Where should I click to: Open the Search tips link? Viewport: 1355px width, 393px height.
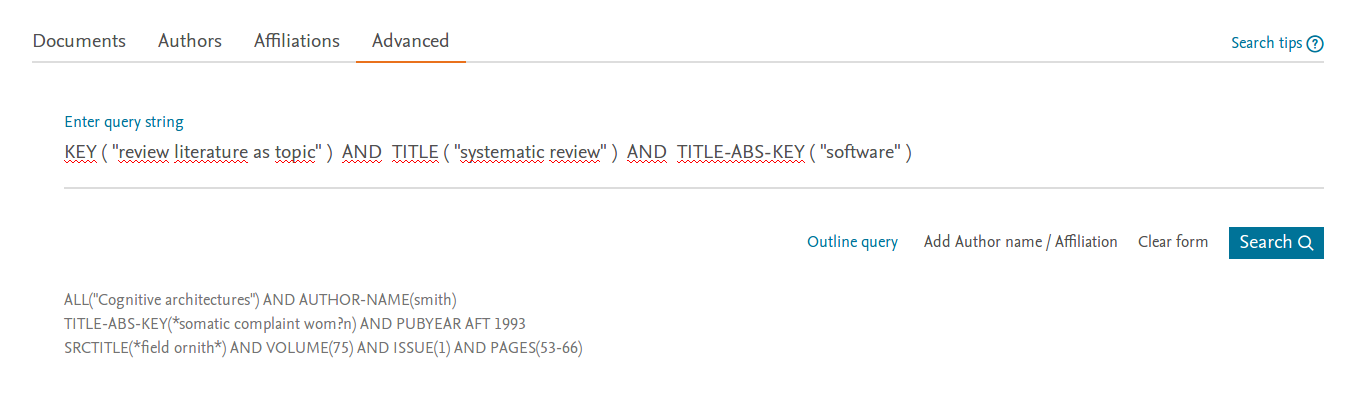point(1267,43)
